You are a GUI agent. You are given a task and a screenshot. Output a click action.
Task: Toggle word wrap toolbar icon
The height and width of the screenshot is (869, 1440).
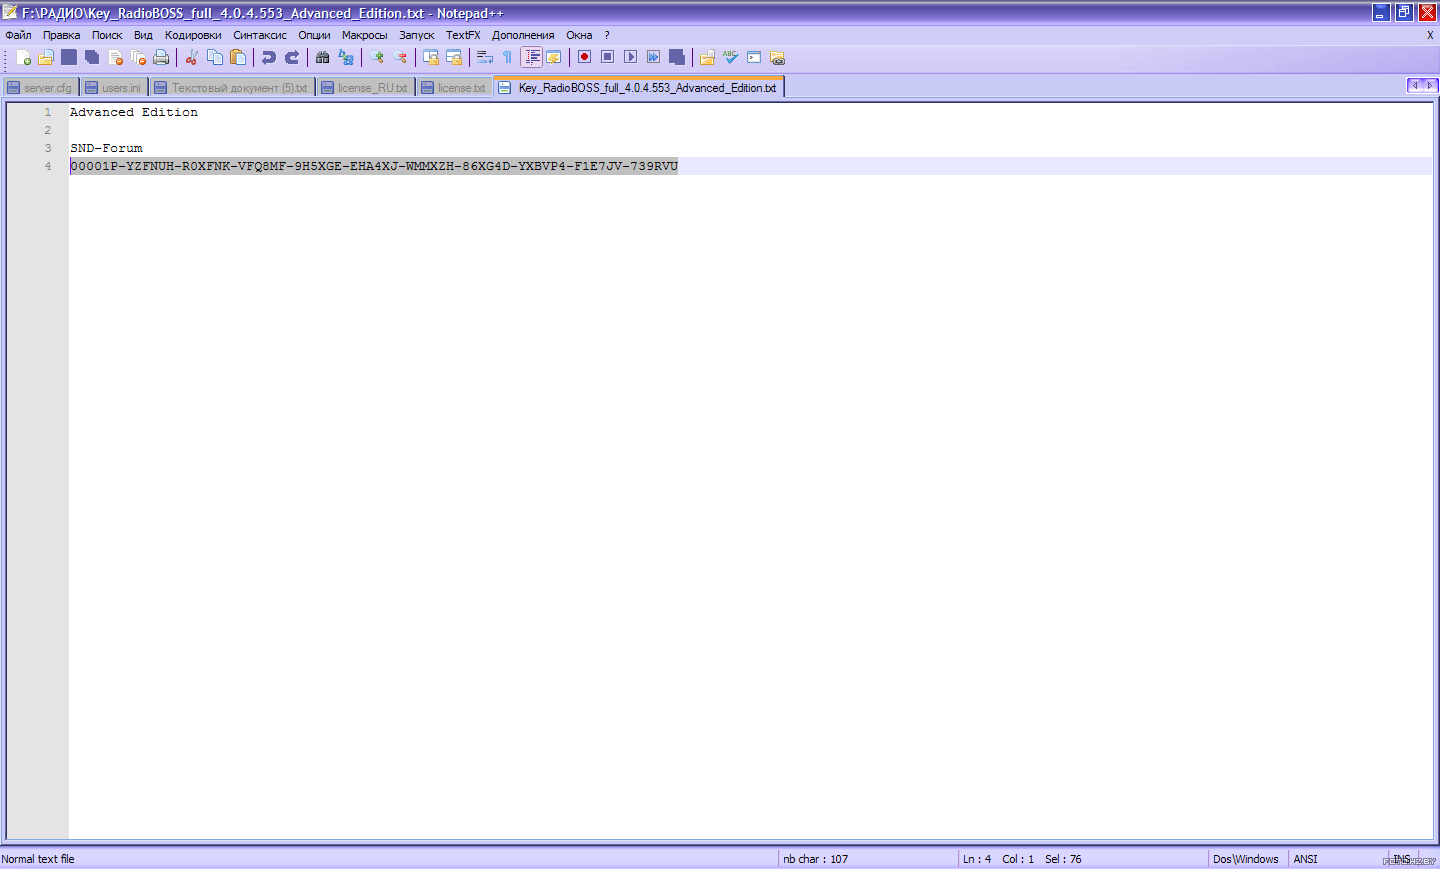[485, 58]
